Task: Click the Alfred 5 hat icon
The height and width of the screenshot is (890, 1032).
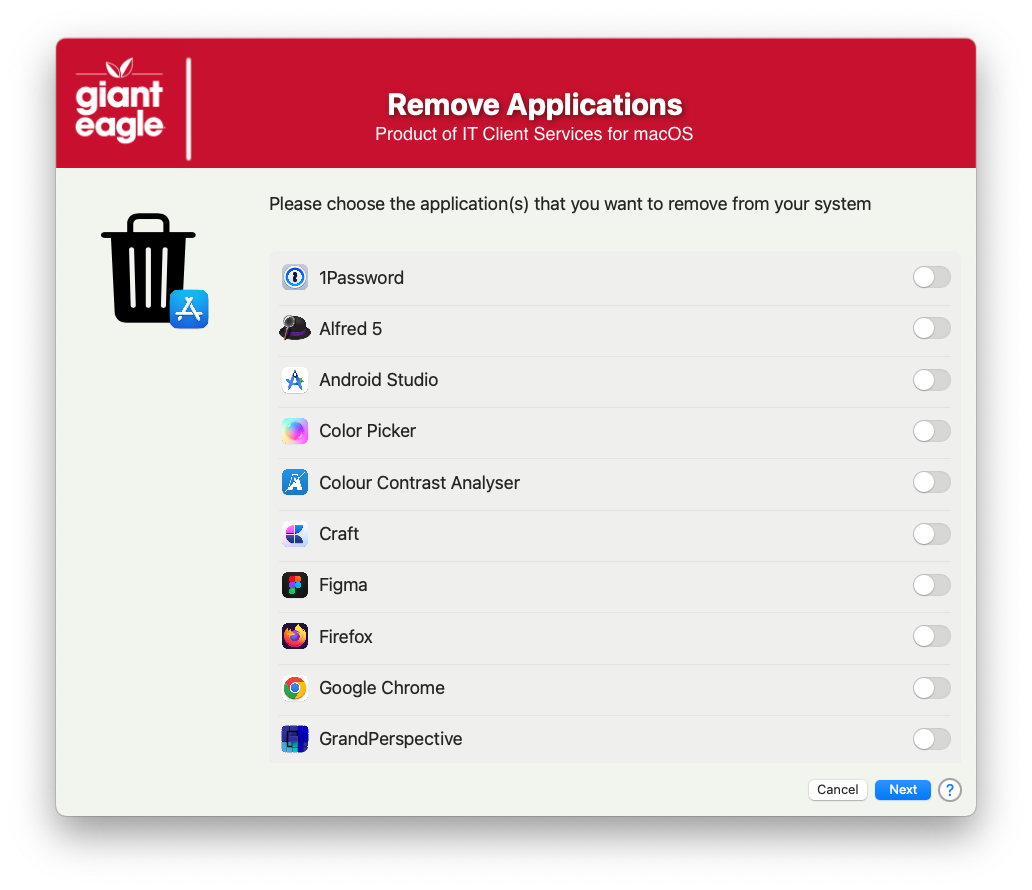Action: 295,328
